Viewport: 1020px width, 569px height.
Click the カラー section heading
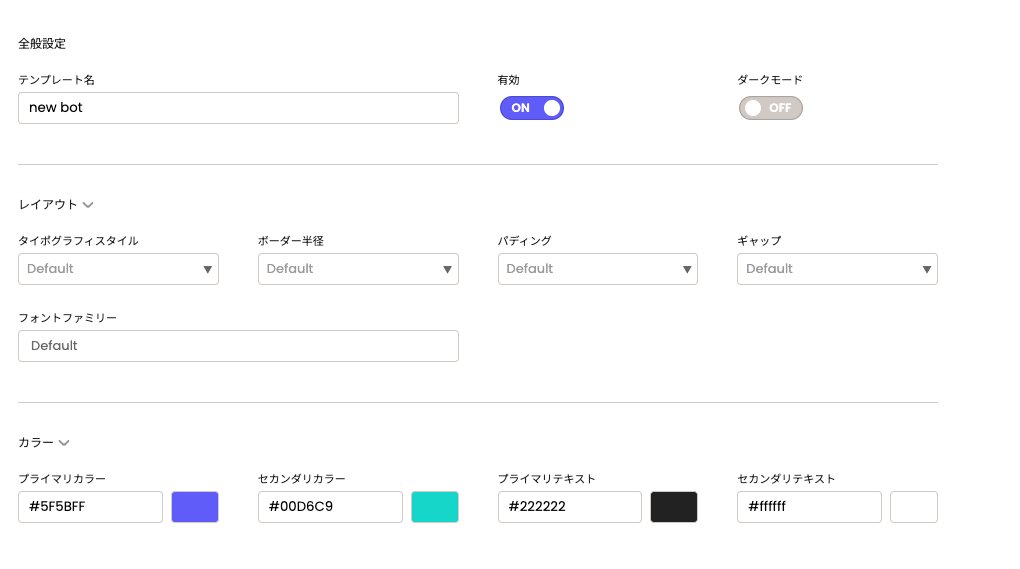(36, 443)
